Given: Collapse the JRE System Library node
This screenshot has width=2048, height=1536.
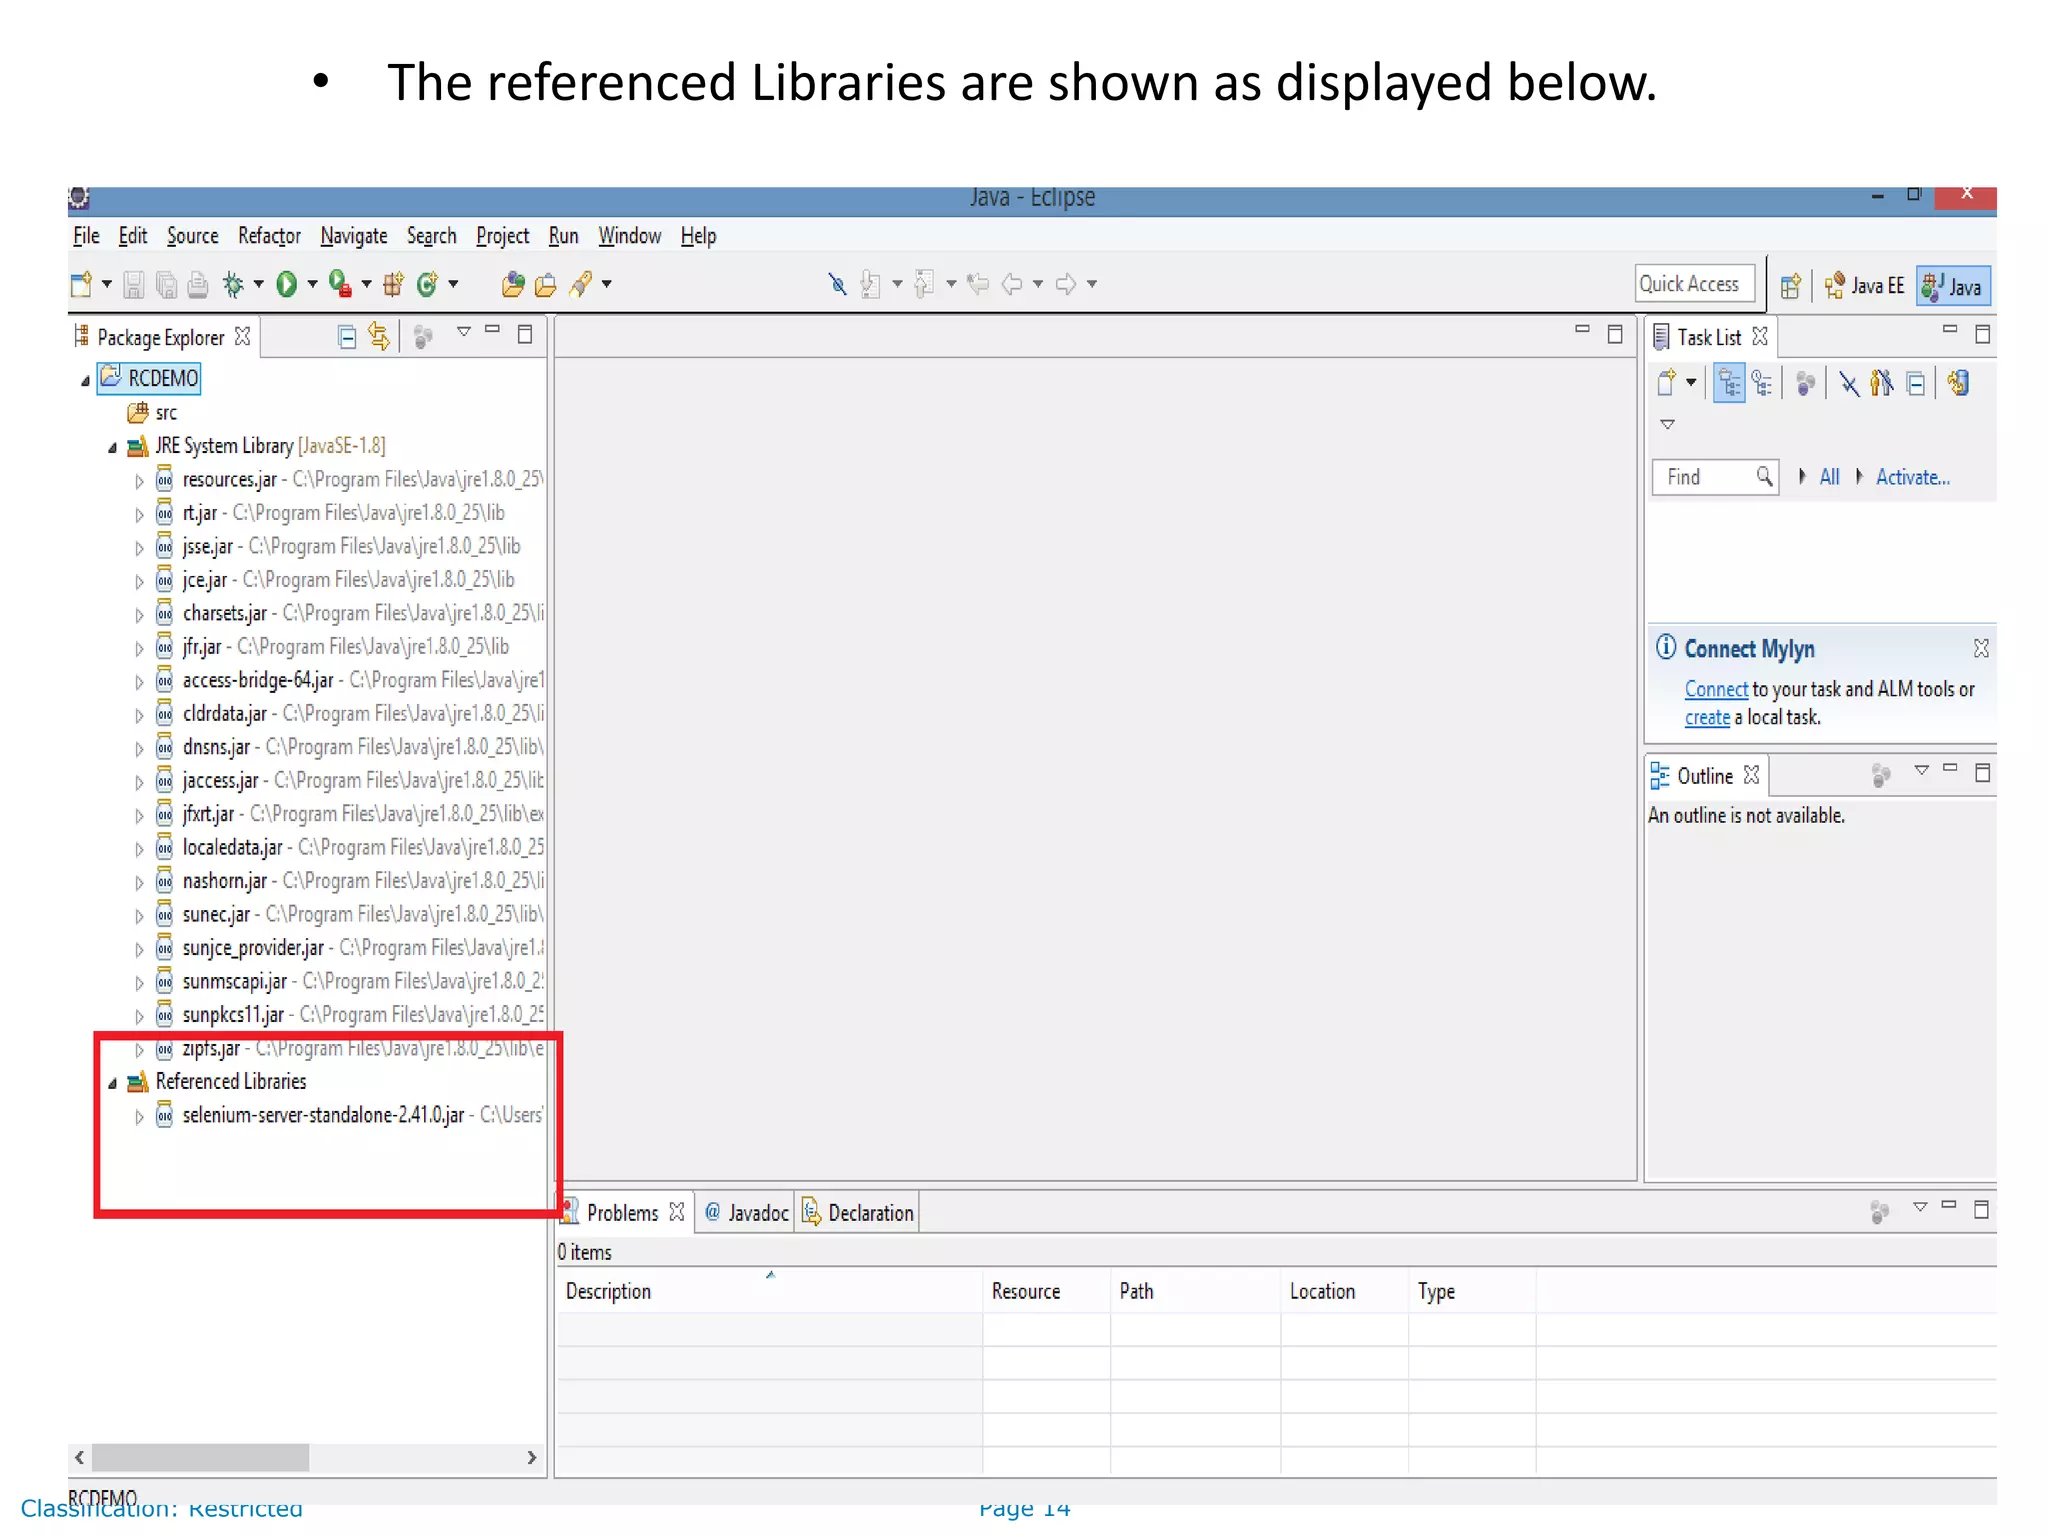Looking at the screenshot, I should tap(113, 447).
